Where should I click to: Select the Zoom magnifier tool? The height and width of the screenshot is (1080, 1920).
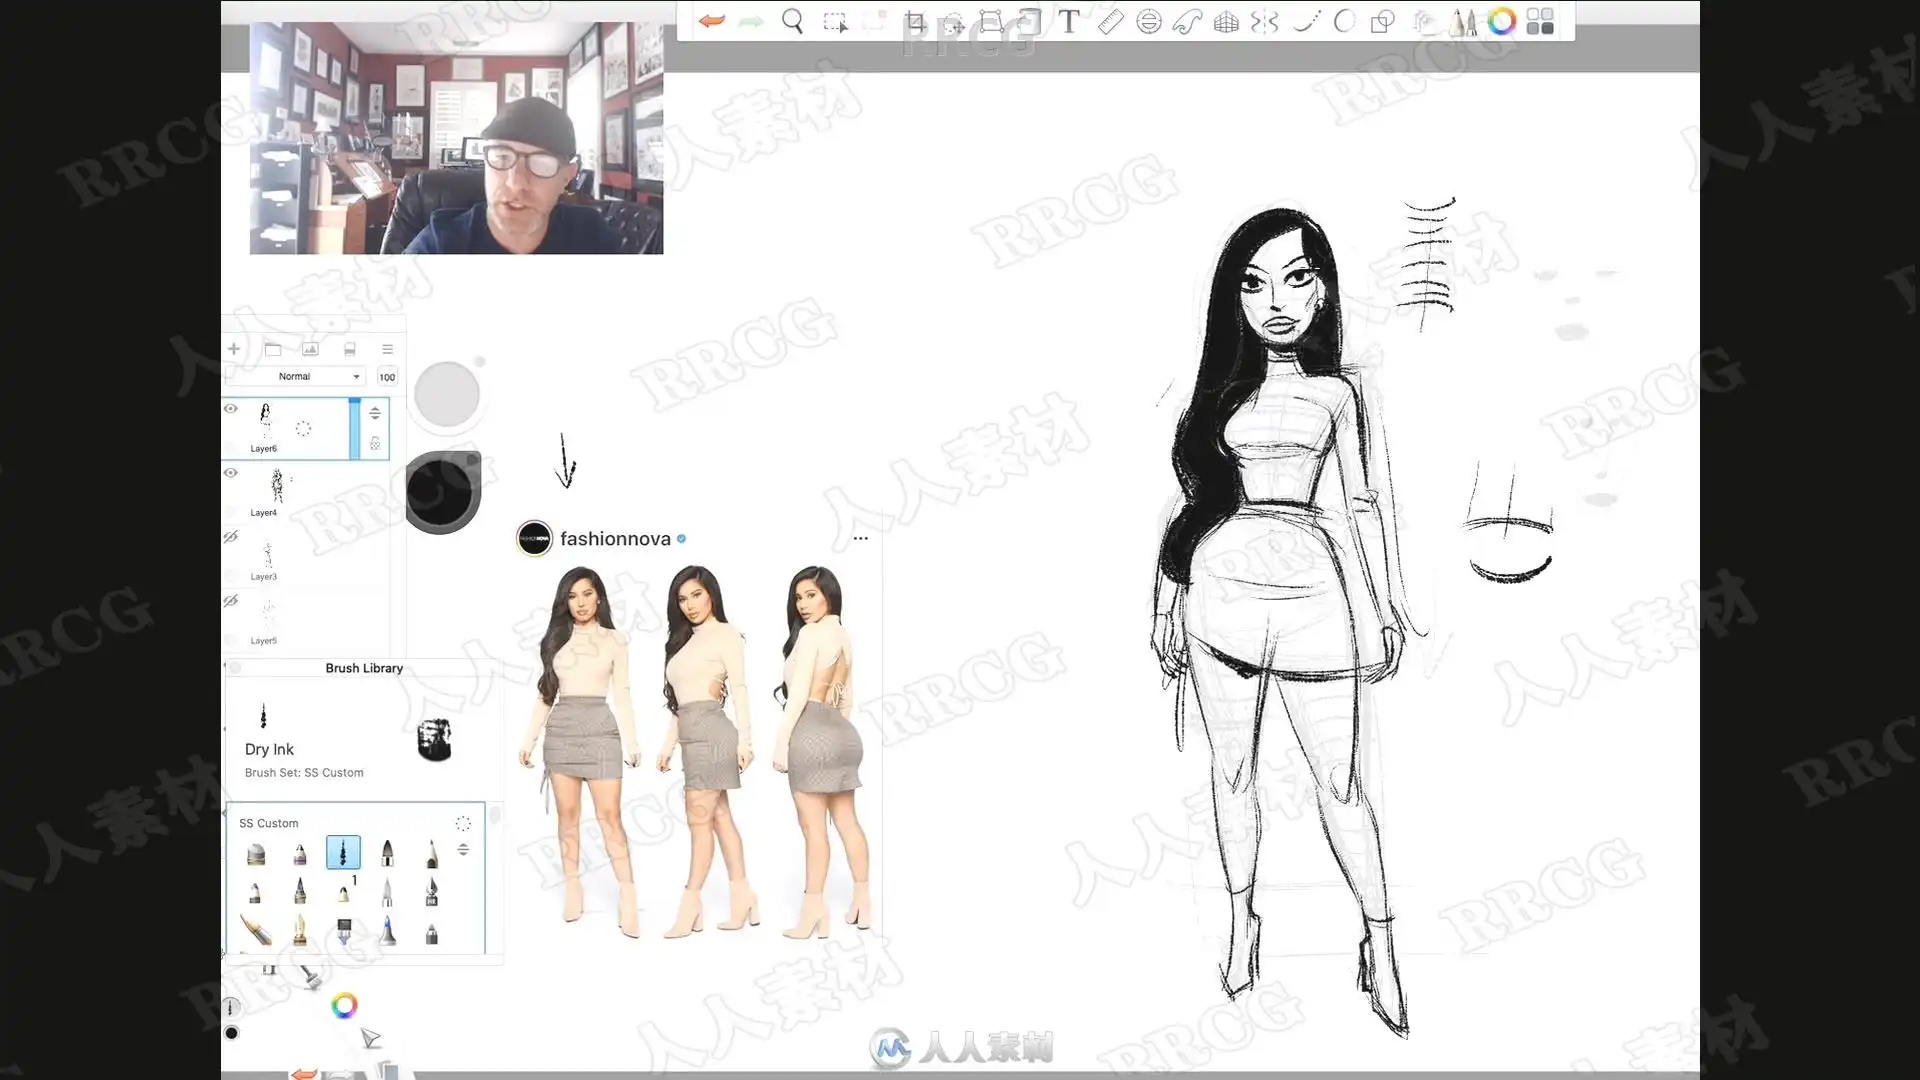(792, 21)
